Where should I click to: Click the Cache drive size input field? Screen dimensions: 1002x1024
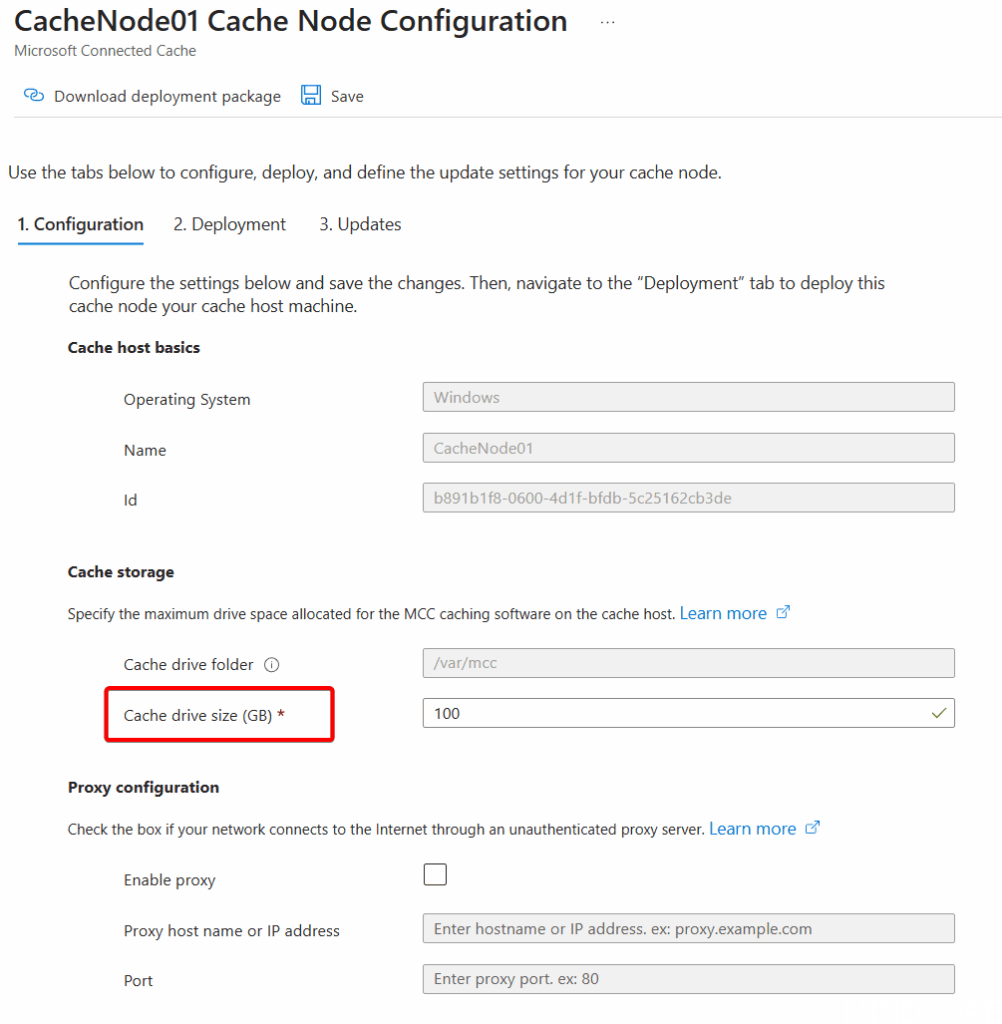click(688, 713)
